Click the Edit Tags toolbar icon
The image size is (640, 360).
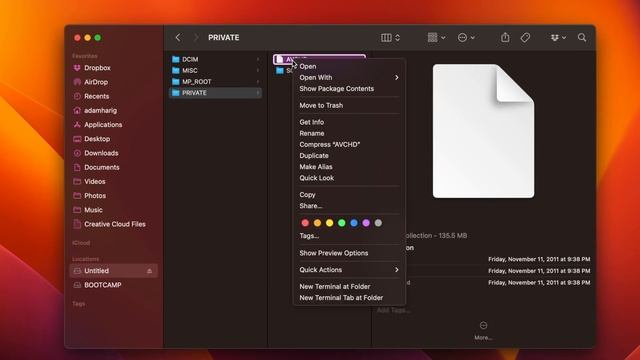(x=525, y=38)
